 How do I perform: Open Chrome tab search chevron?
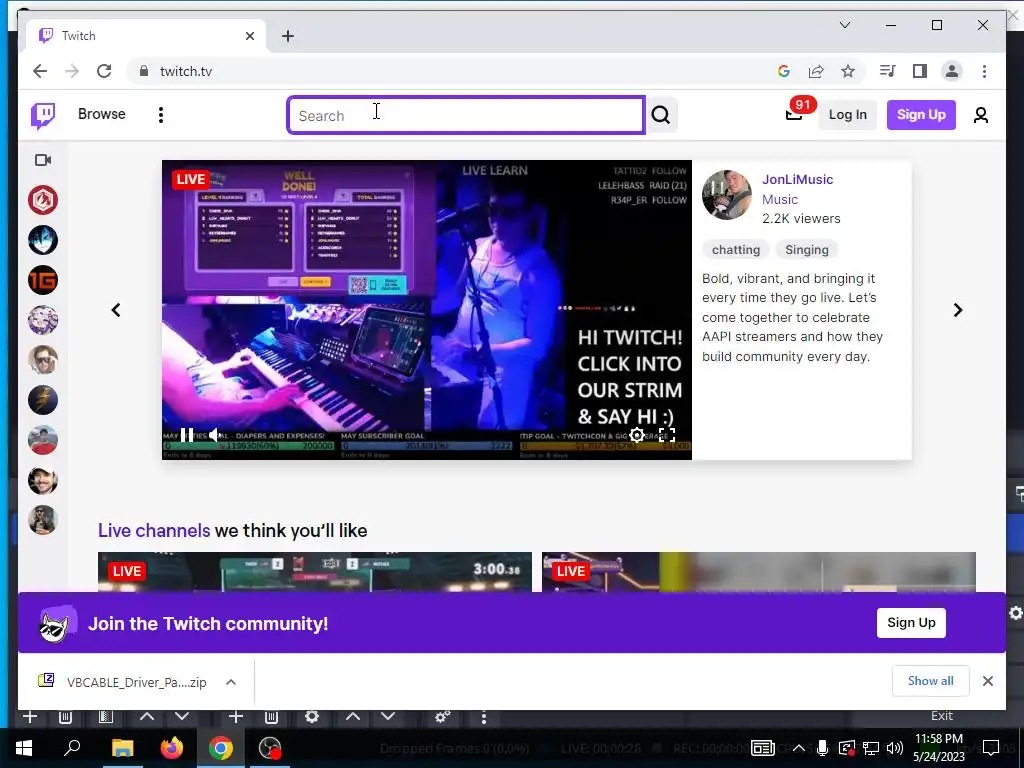pos(844,25)
